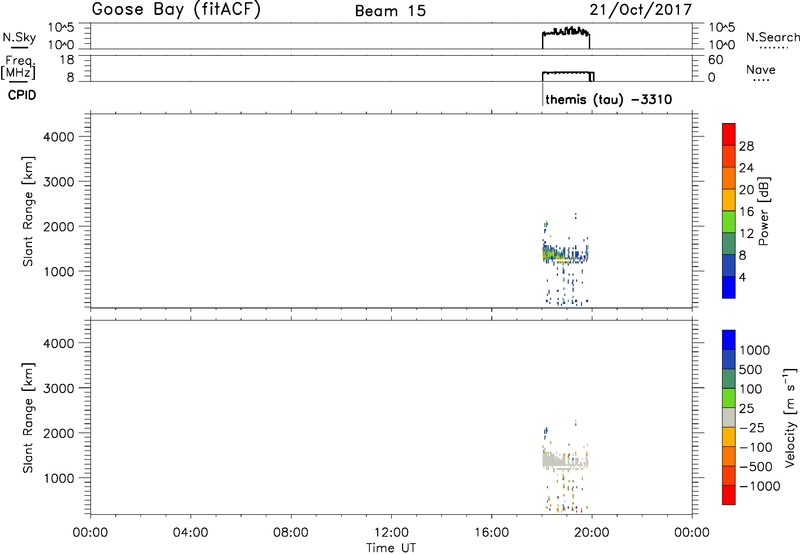Click the '12:00' time tick label
This screenshot has height=554, width=800.
[x=391, y=533]
